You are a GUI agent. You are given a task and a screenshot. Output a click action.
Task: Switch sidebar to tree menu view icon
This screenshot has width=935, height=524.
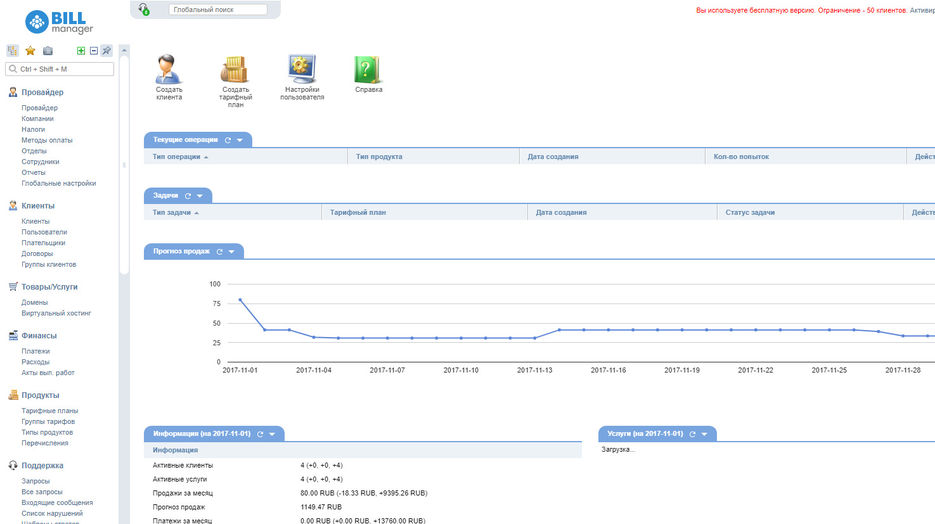13,51
